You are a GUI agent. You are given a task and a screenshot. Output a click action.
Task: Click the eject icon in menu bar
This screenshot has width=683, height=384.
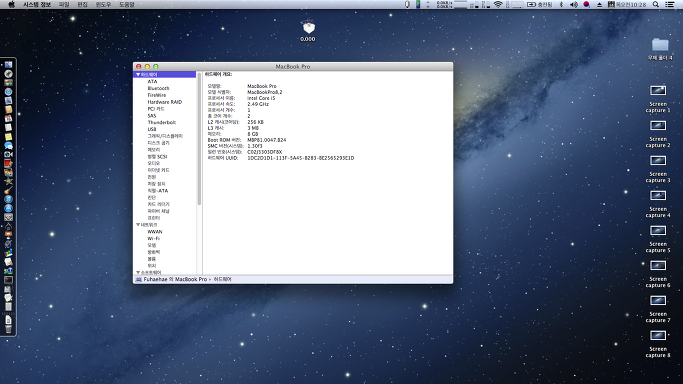pos(599,4)
